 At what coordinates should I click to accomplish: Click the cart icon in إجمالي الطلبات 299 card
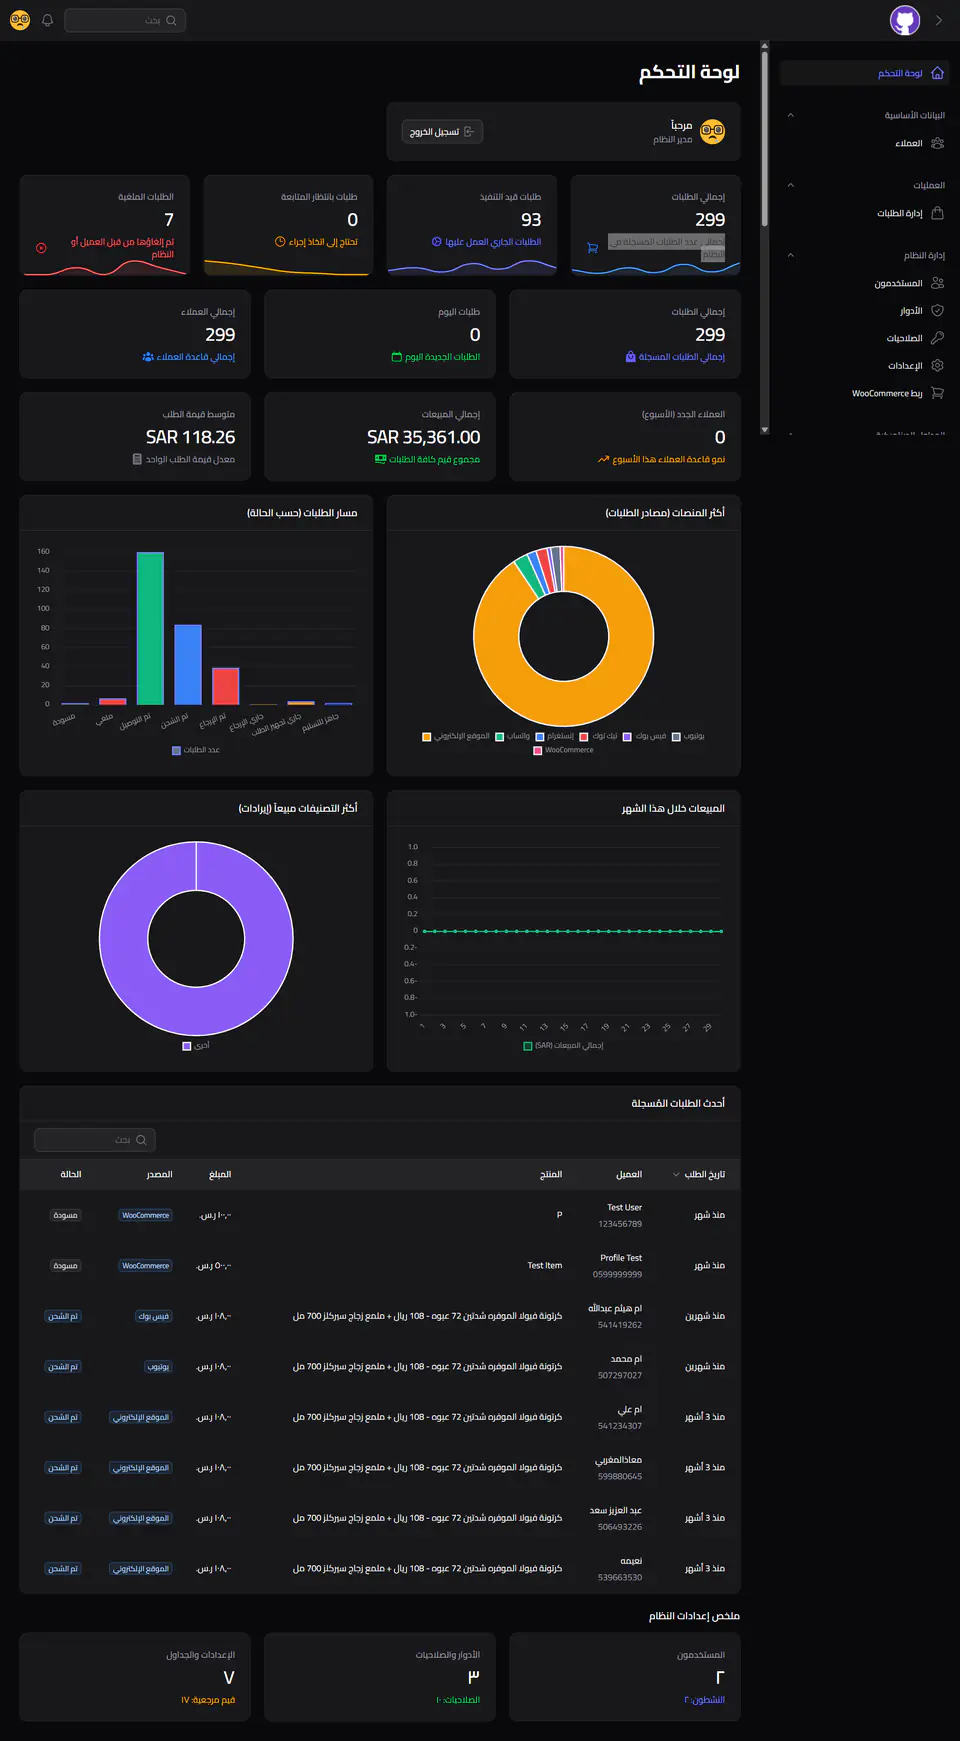[592, 248]
